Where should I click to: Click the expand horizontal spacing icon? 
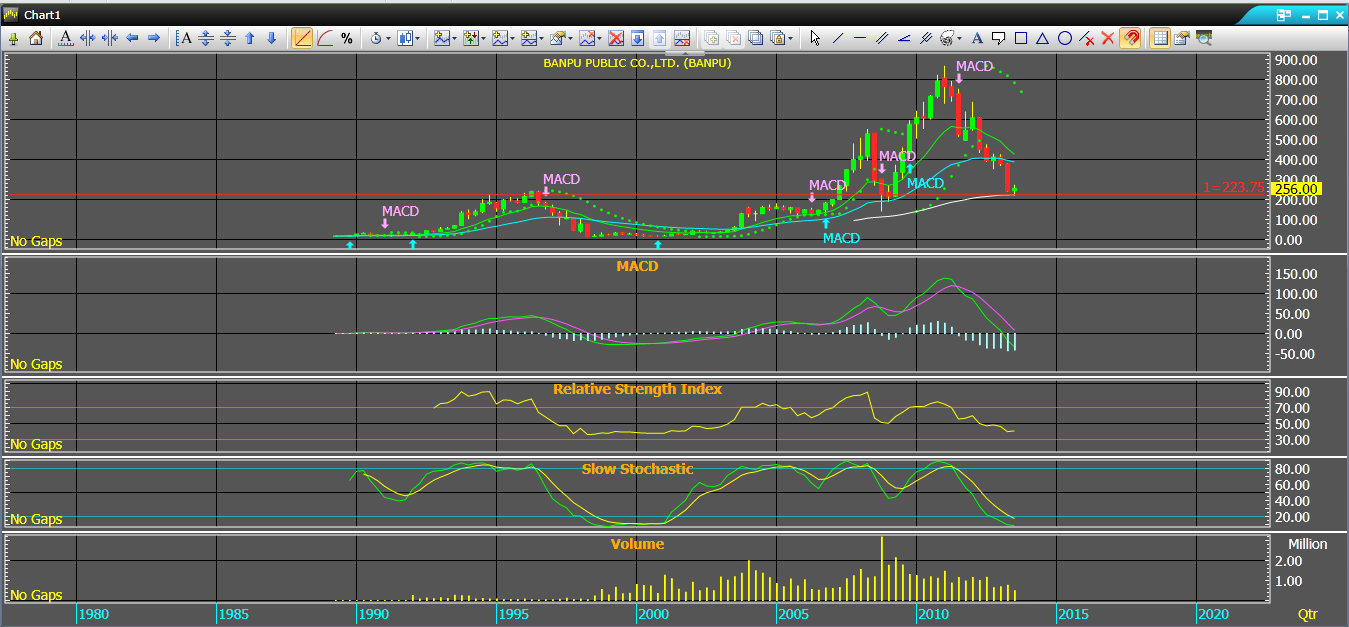pyautogui.click(x=88, y=38)
